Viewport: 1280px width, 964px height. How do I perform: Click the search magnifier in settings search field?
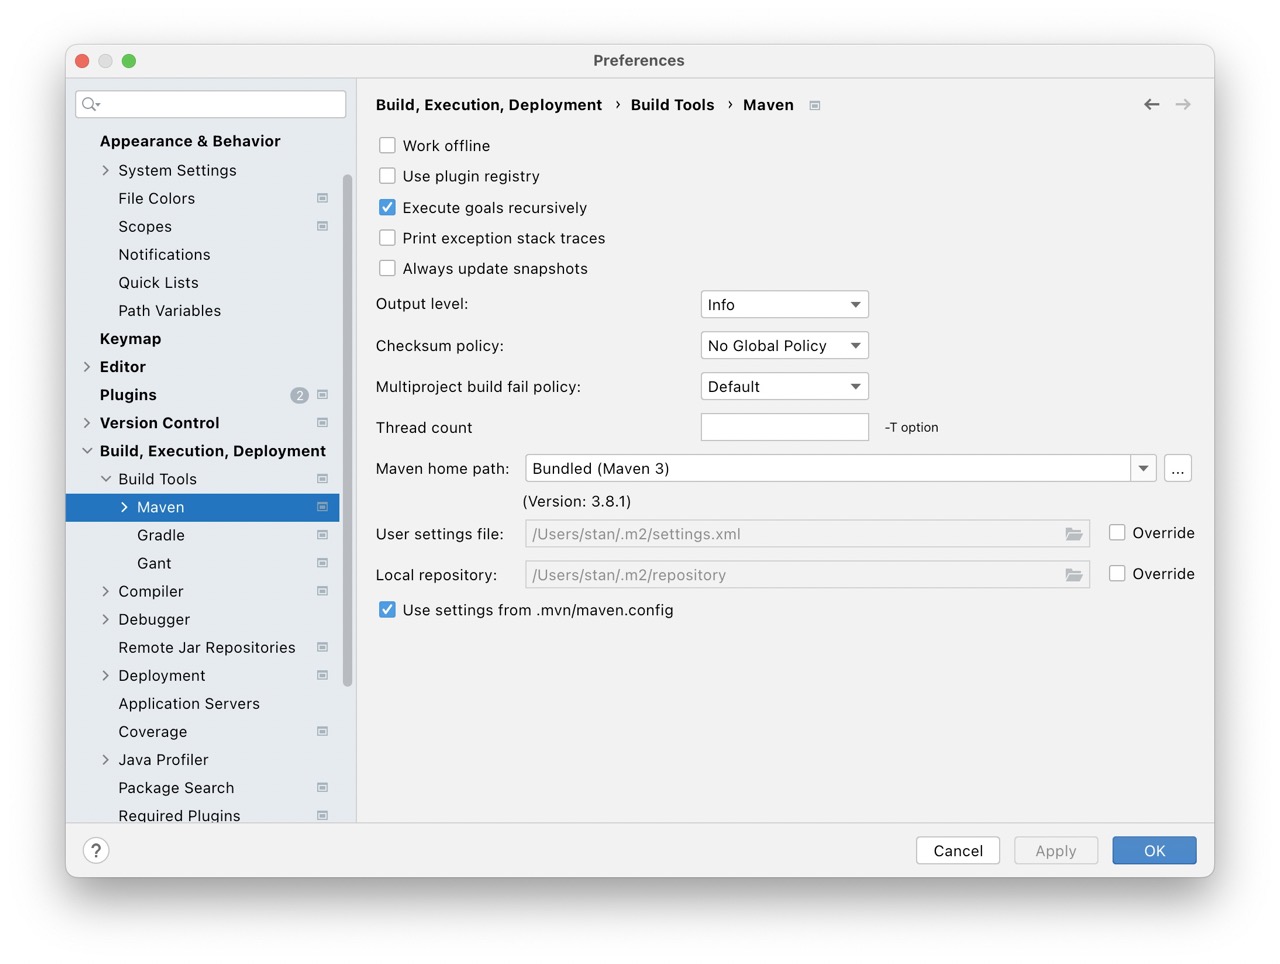tap(90, 104)
